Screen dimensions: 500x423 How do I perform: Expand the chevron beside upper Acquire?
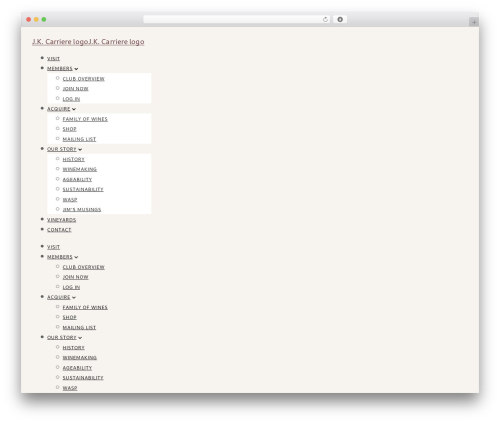(74, 109)
